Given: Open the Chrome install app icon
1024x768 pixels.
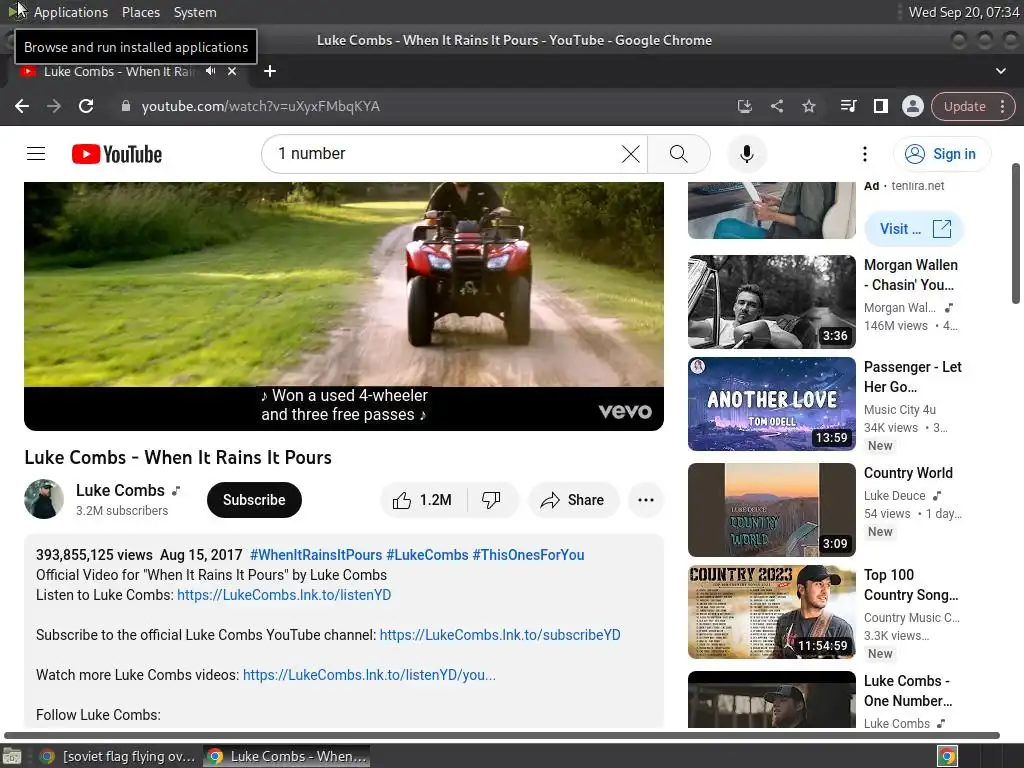Looking at the screenshot, I should (x=744, y=106).
